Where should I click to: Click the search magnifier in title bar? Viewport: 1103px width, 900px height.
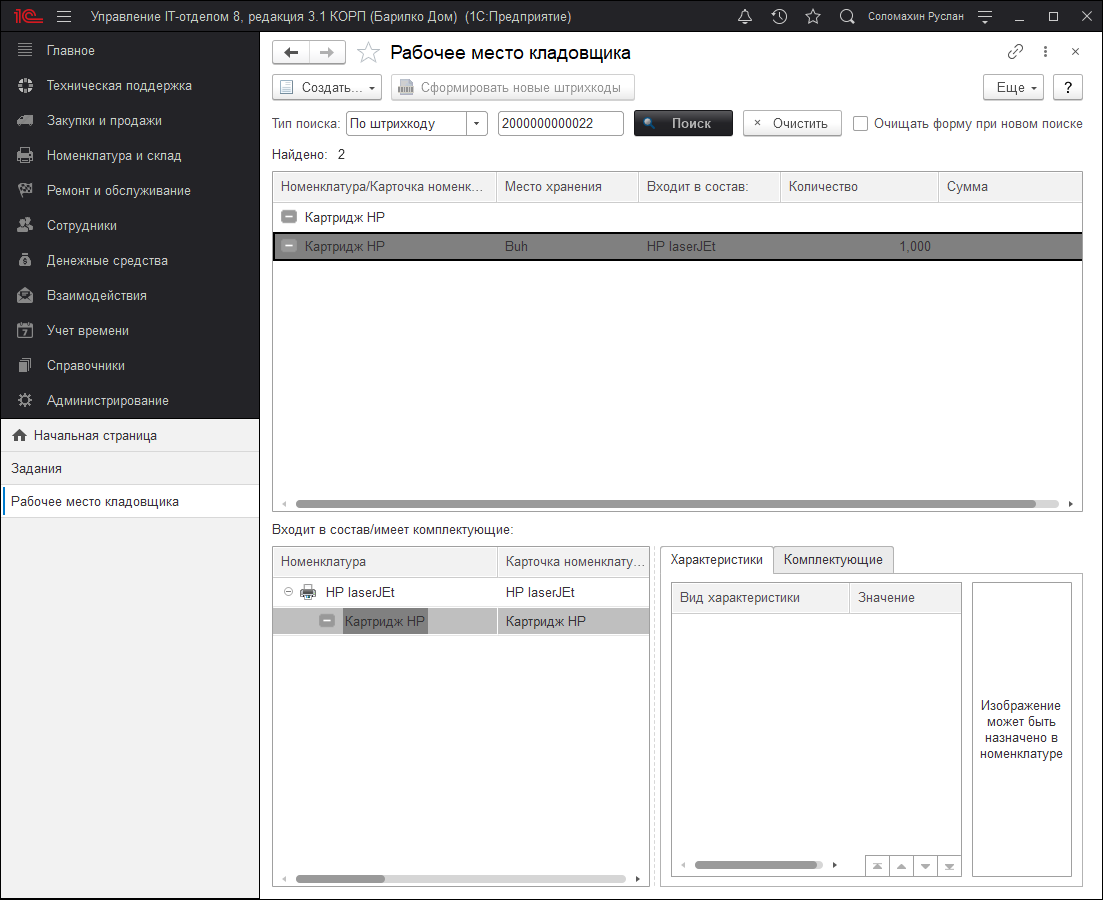pos(847,17)
